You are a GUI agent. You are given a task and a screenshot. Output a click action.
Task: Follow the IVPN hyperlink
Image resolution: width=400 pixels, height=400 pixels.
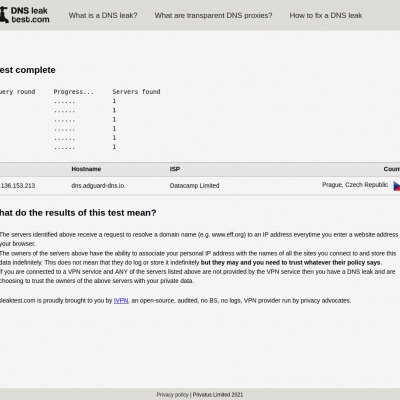[x=121, y=300]
